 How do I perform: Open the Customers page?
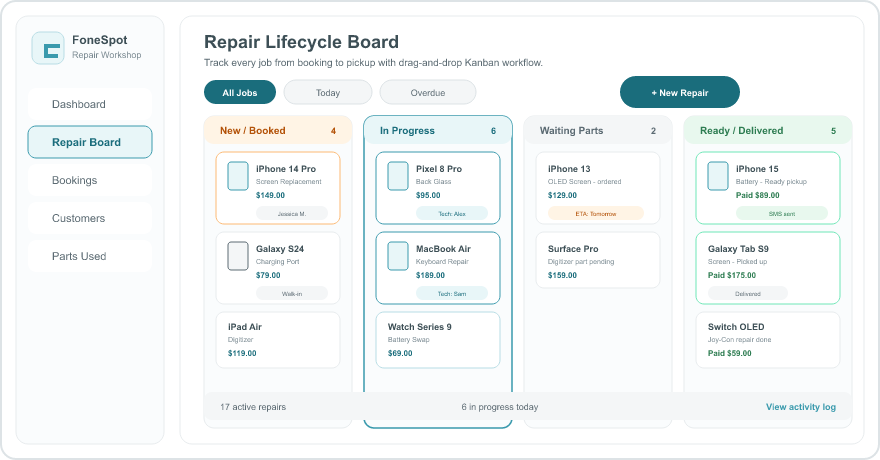point(90,218)
